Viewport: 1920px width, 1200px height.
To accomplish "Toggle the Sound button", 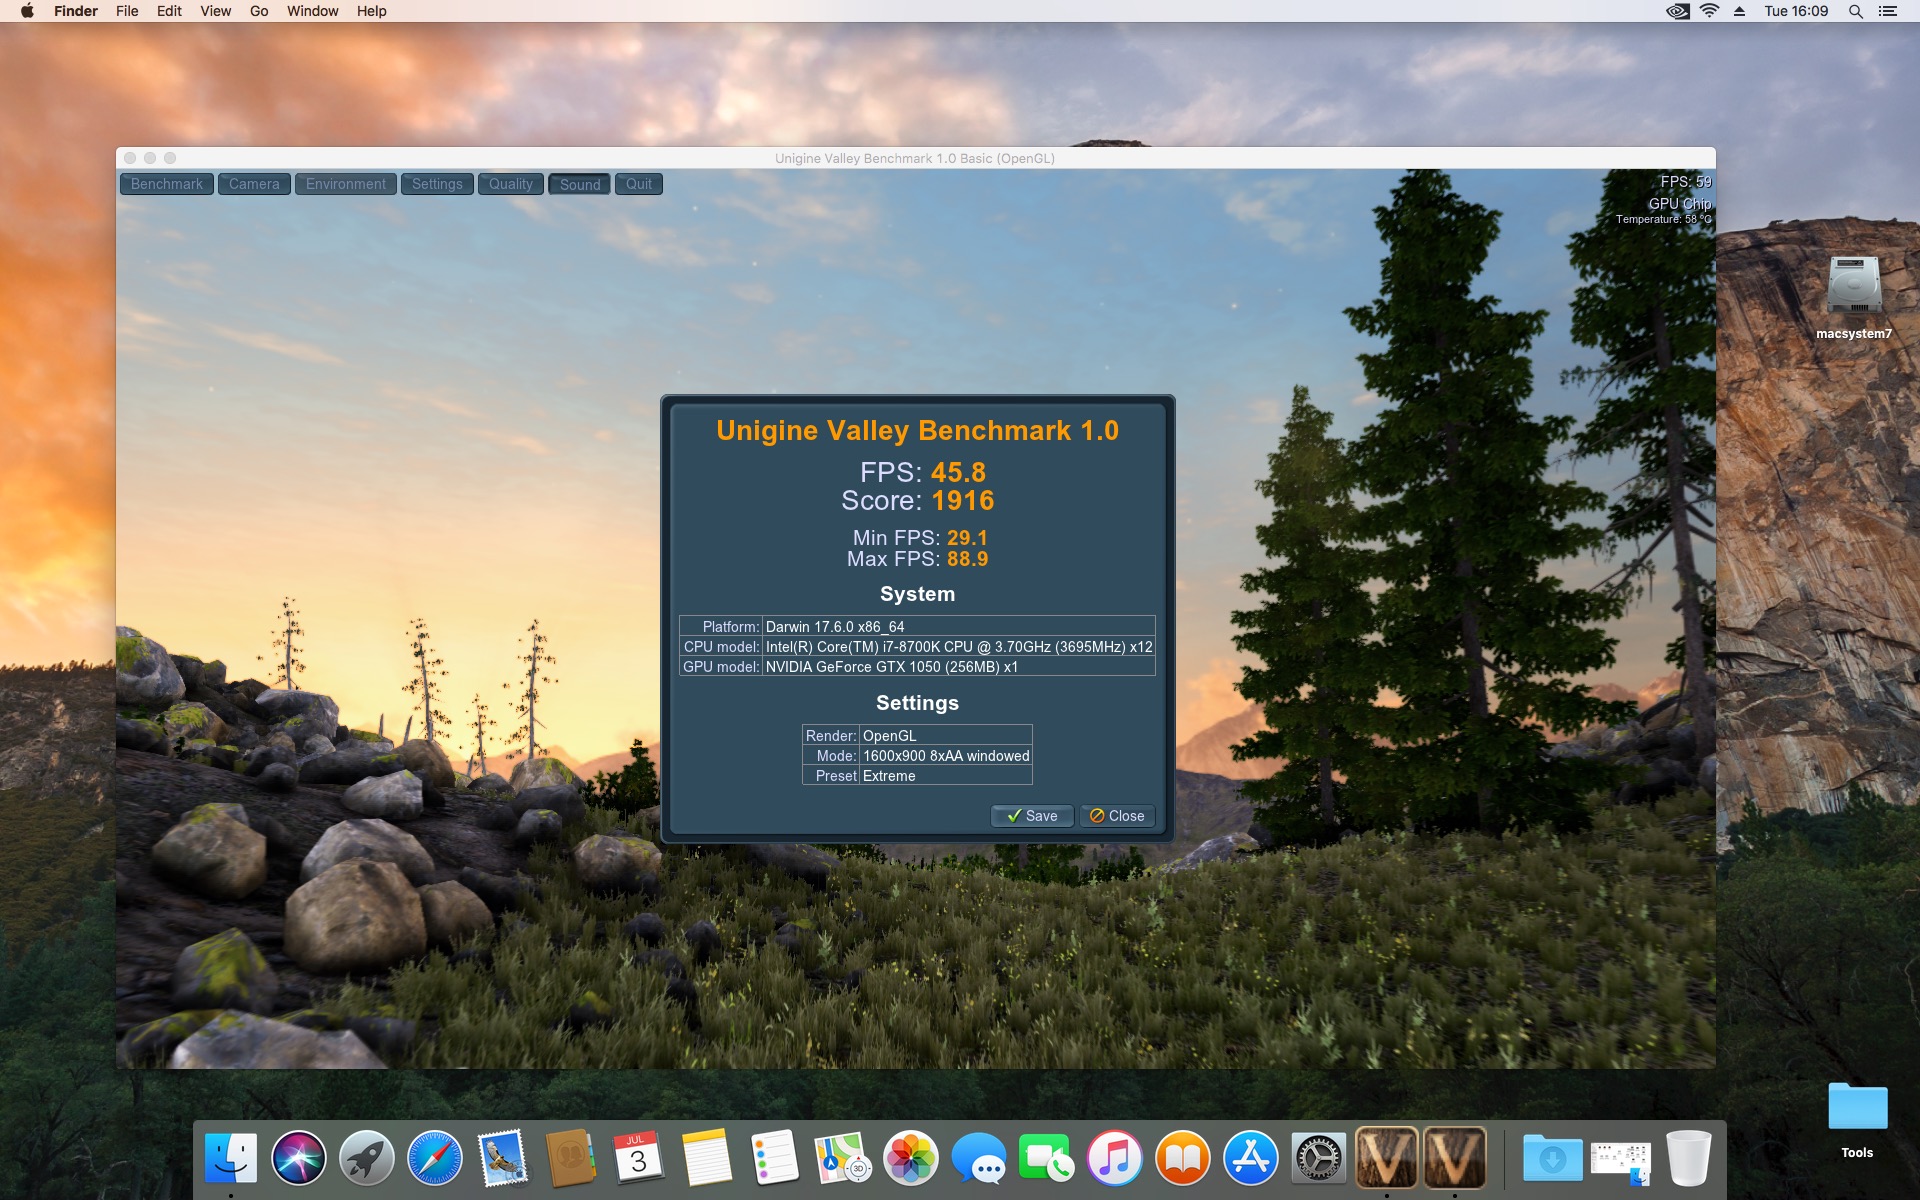I will point(579,184).
